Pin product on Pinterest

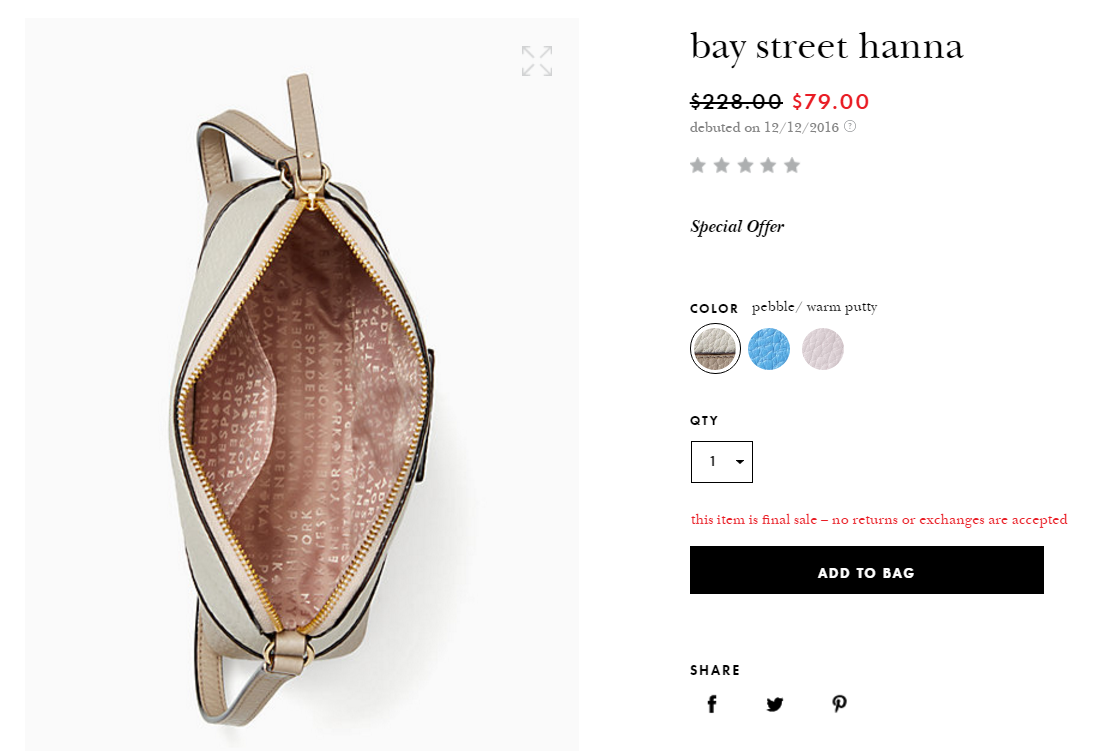(839, 704)
